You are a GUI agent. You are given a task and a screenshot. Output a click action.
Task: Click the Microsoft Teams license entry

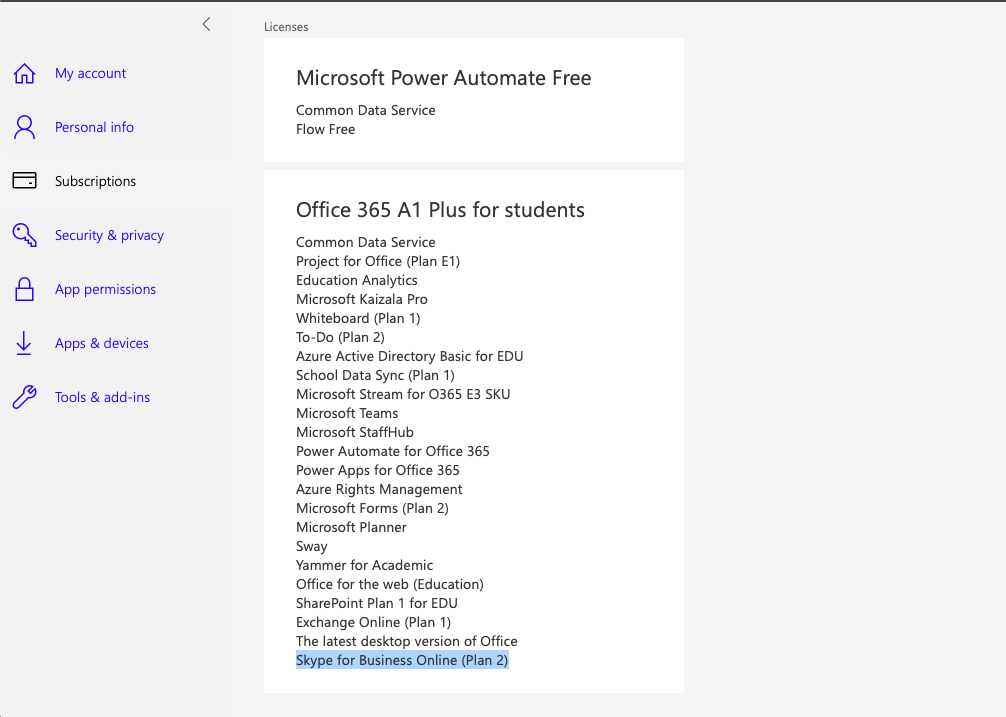347,413
